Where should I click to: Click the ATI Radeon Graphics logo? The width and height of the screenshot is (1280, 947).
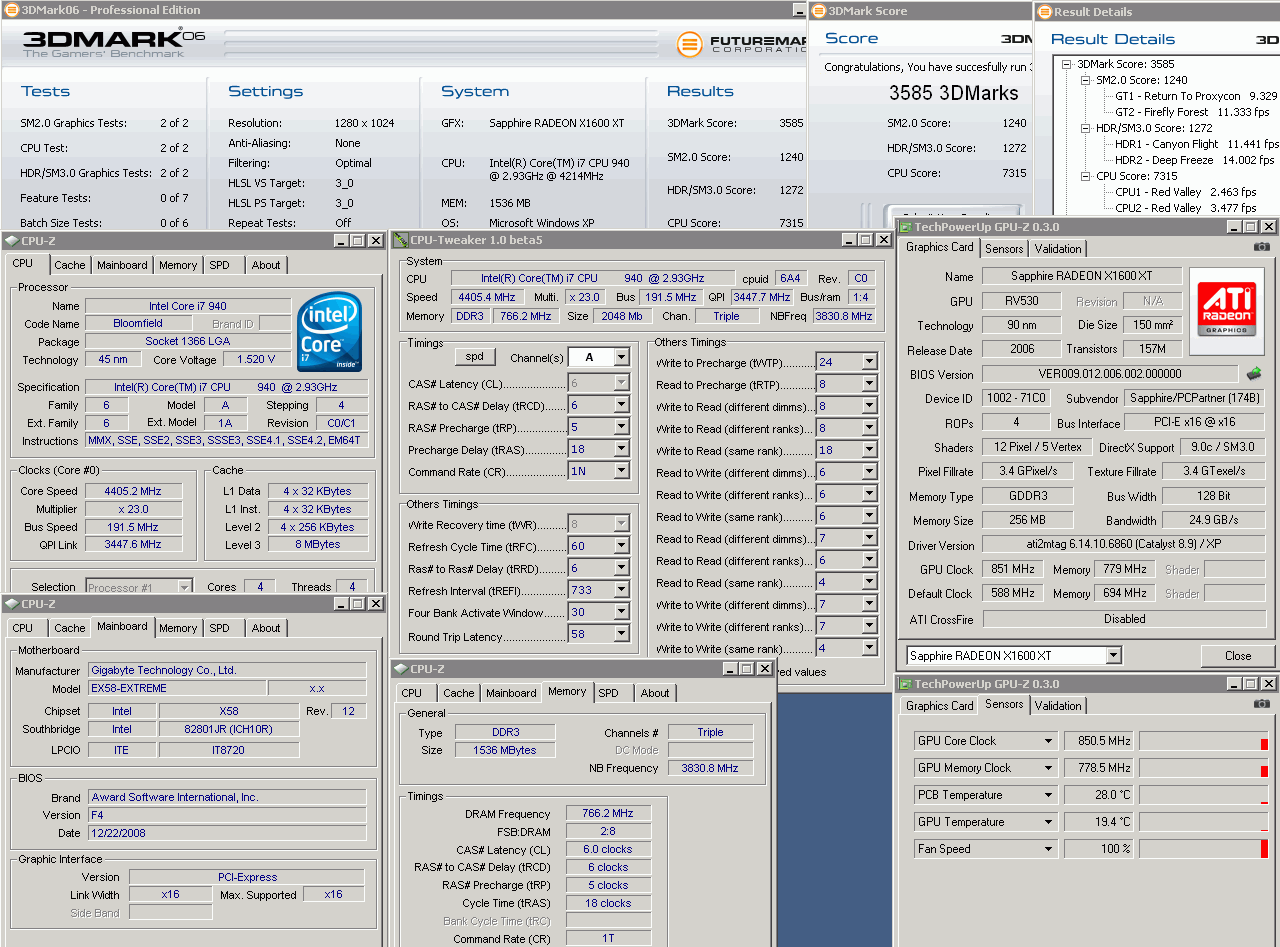pos(1227,311)
